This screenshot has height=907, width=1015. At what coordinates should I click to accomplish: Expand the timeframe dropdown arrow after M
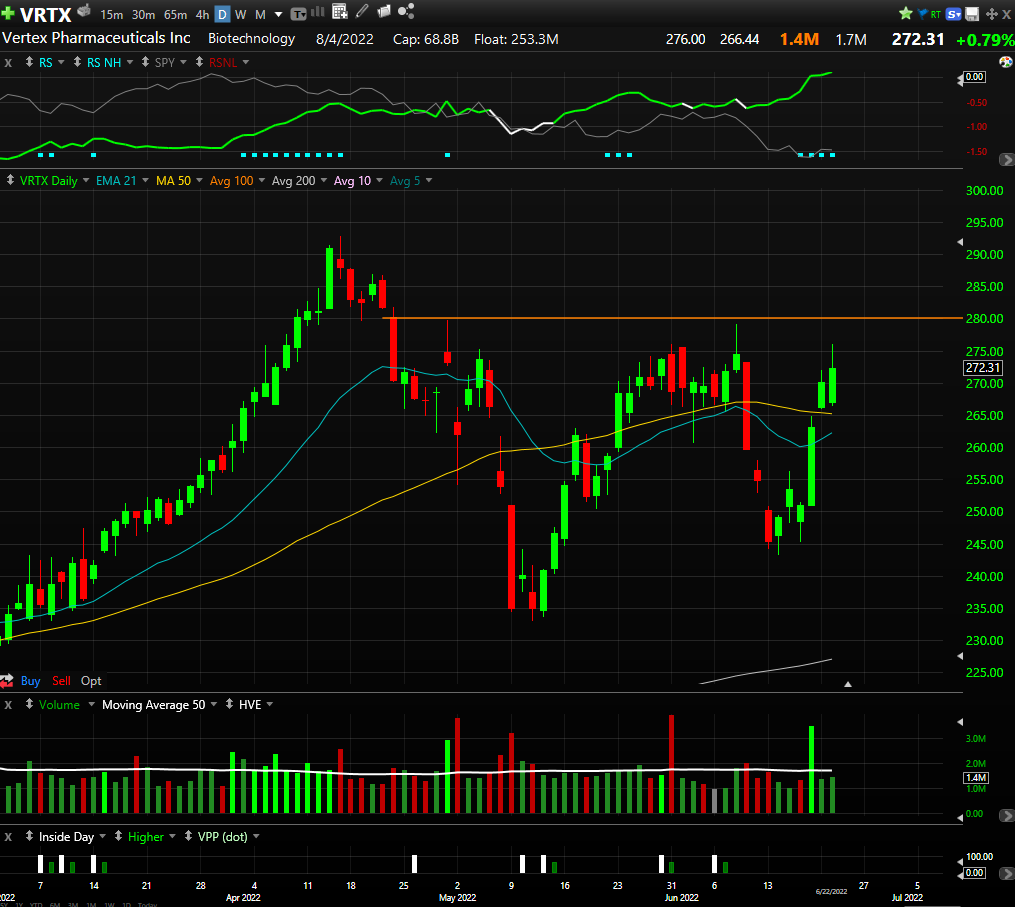tap(278, 14)
